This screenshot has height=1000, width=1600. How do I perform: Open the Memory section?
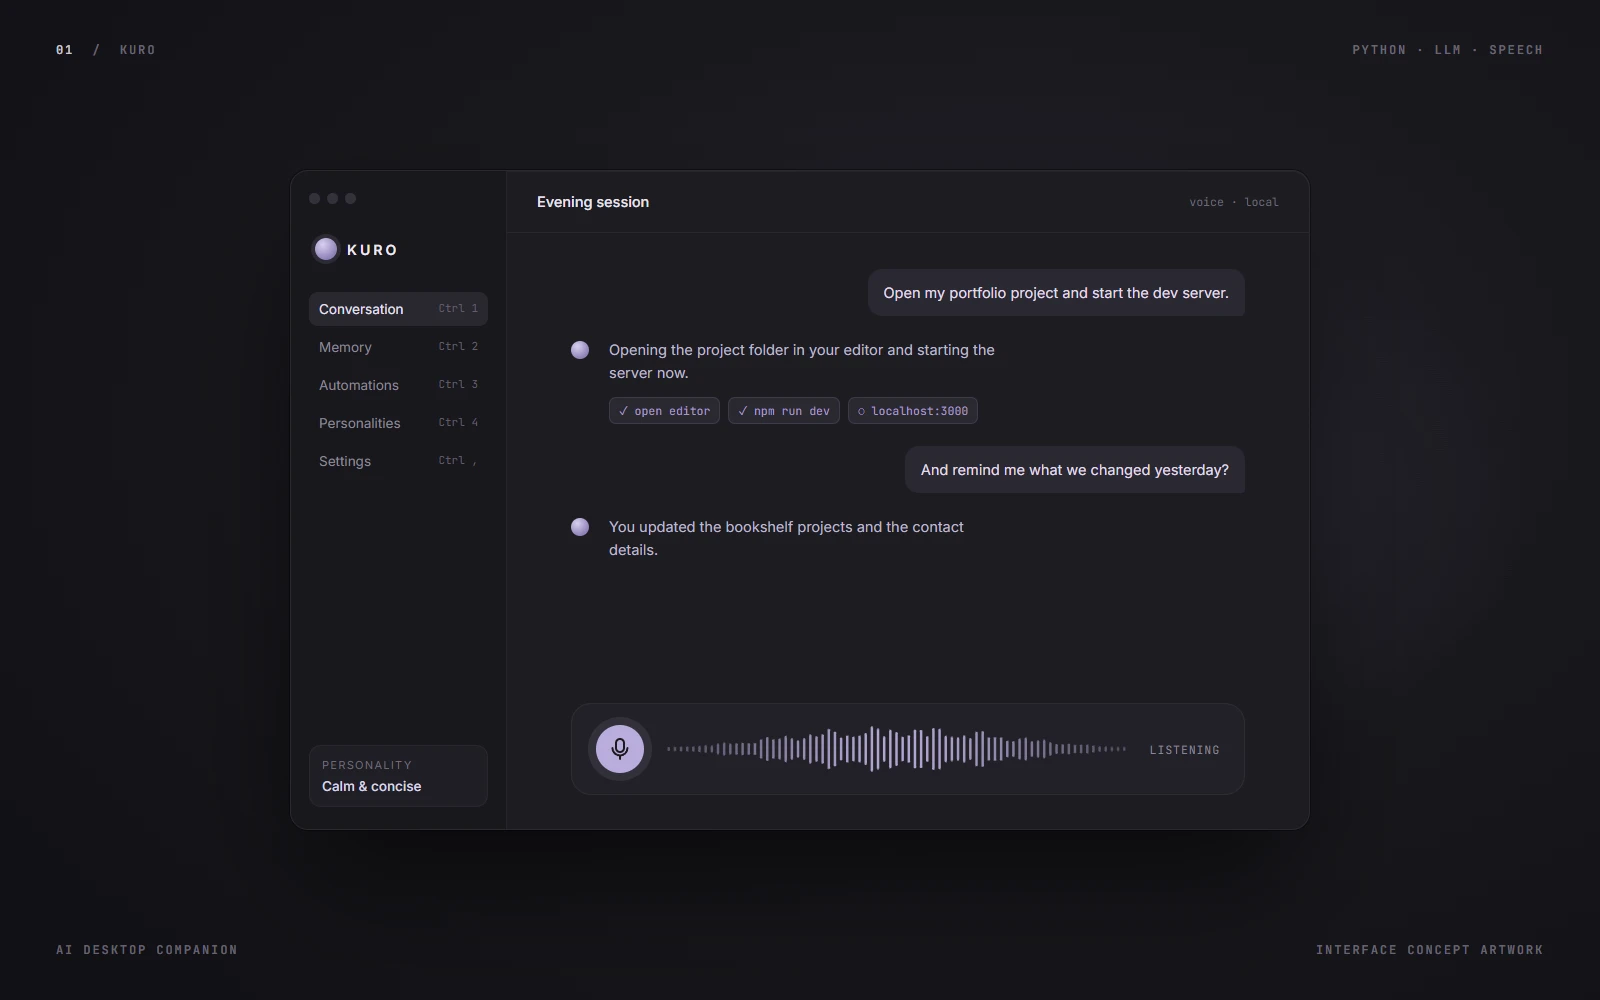coord(398,347)
